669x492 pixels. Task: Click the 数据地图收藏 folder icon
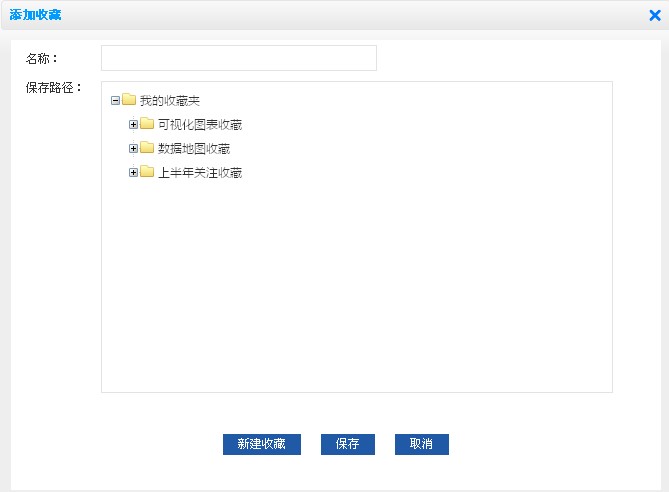coord(147,148)
